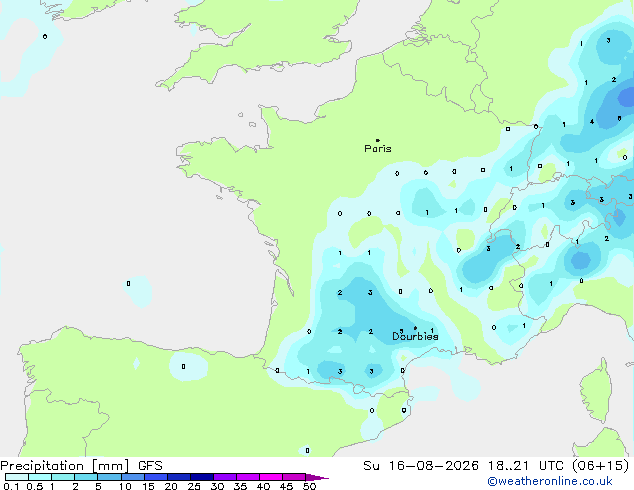Click the legend swatch between 0.1 and 0.5
This screenshot has height=490, width=634.
point(17,477)
